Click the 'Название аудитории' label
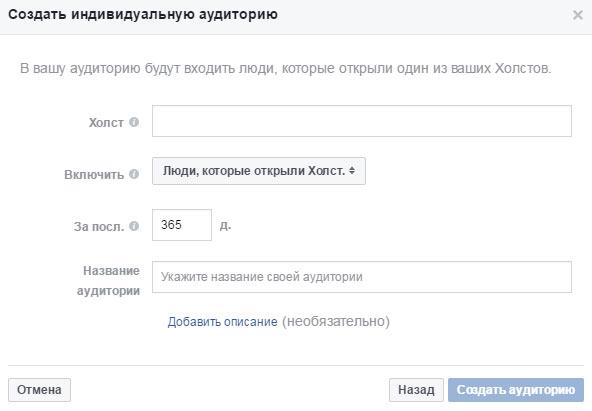Viewport: 592px width, 411px height. (x=108, y=281)
